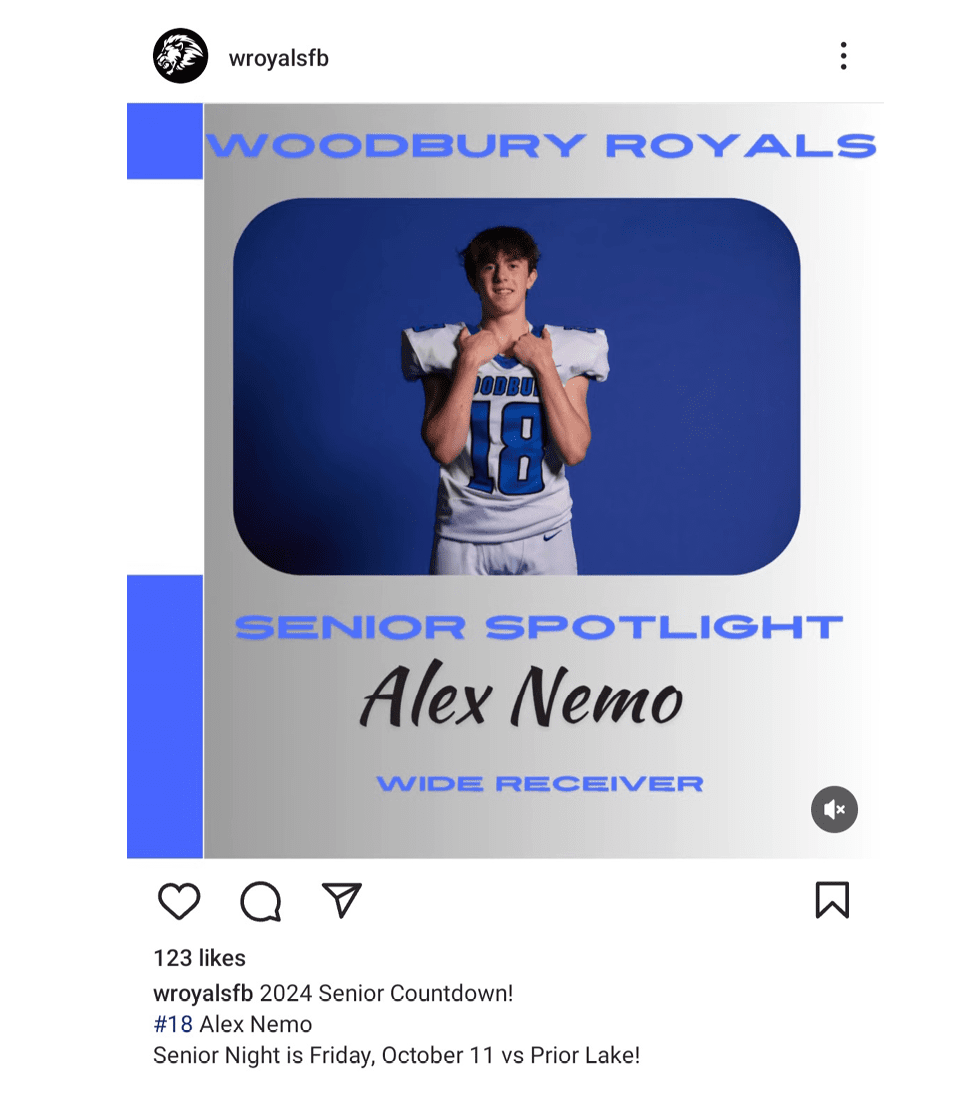Open the wroyalsfb username in the post header
980x1115 pixels.
pyautogui.click(x=279, y=58)
